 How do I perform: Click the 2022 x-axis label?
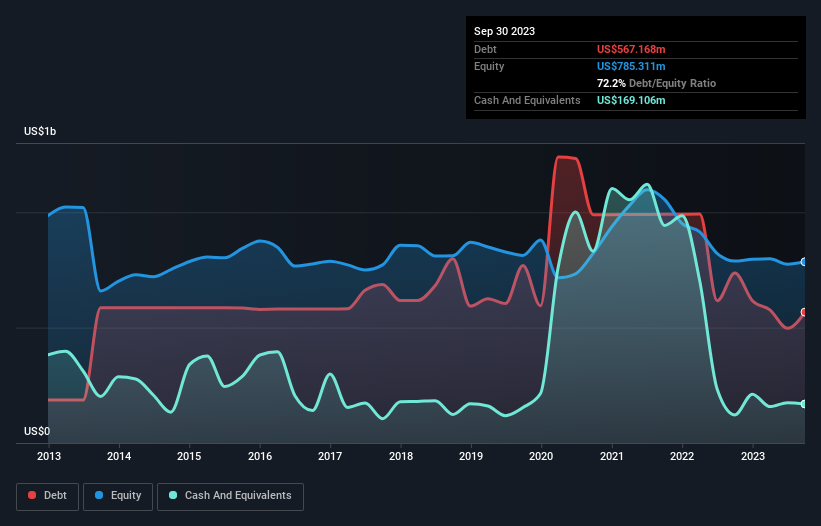[x=682, y=456]
